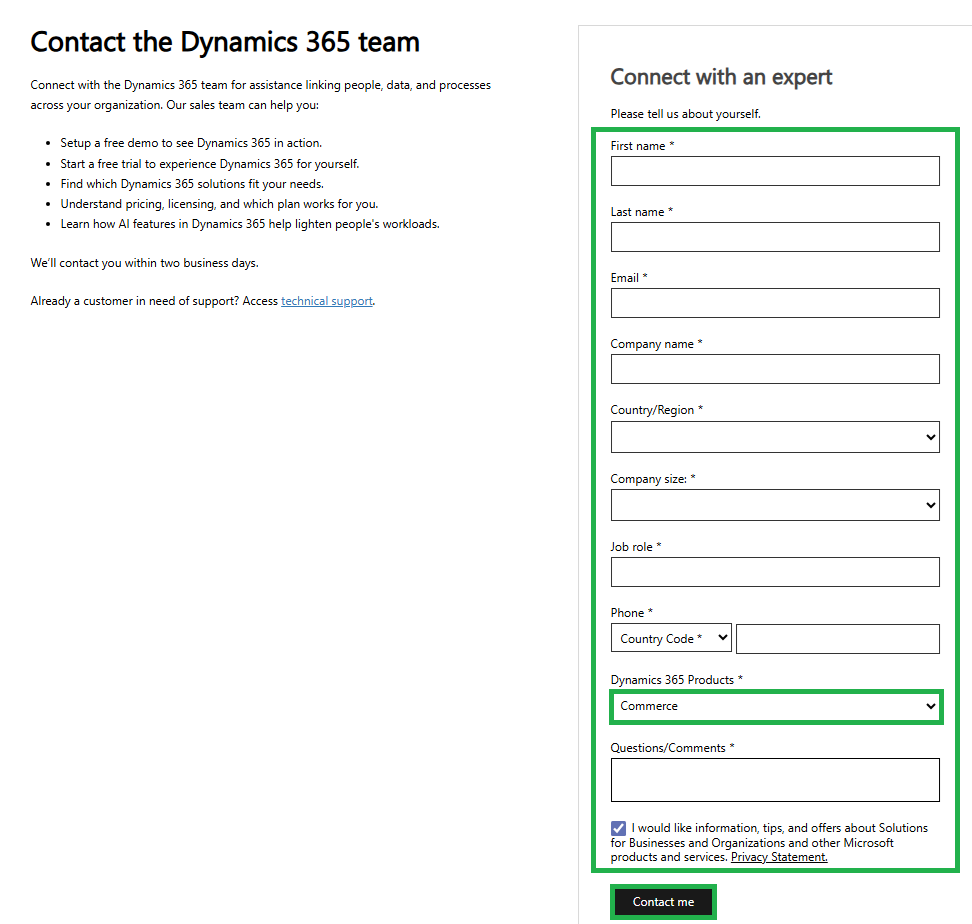Click the Company name field

[775, 369]
